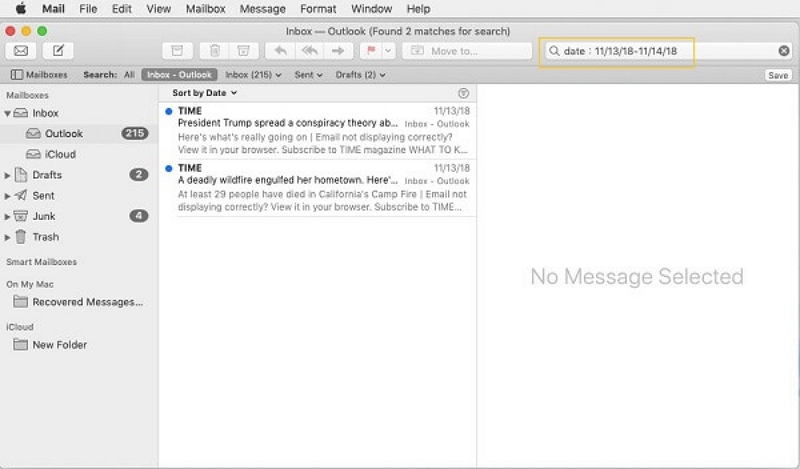Open the Inbox (215) favorites dropdown
This screenshot has width=800, height=469.
point(253,75)
